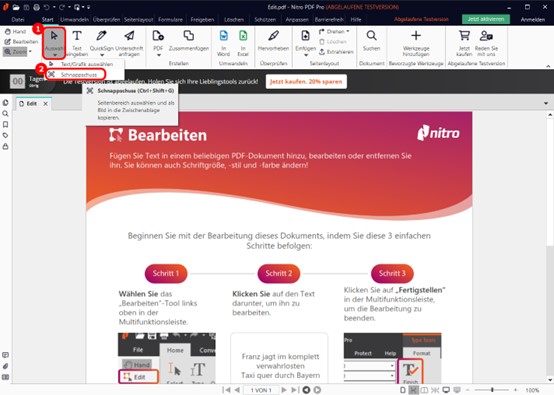Click the previous view round button

[306, 390]
